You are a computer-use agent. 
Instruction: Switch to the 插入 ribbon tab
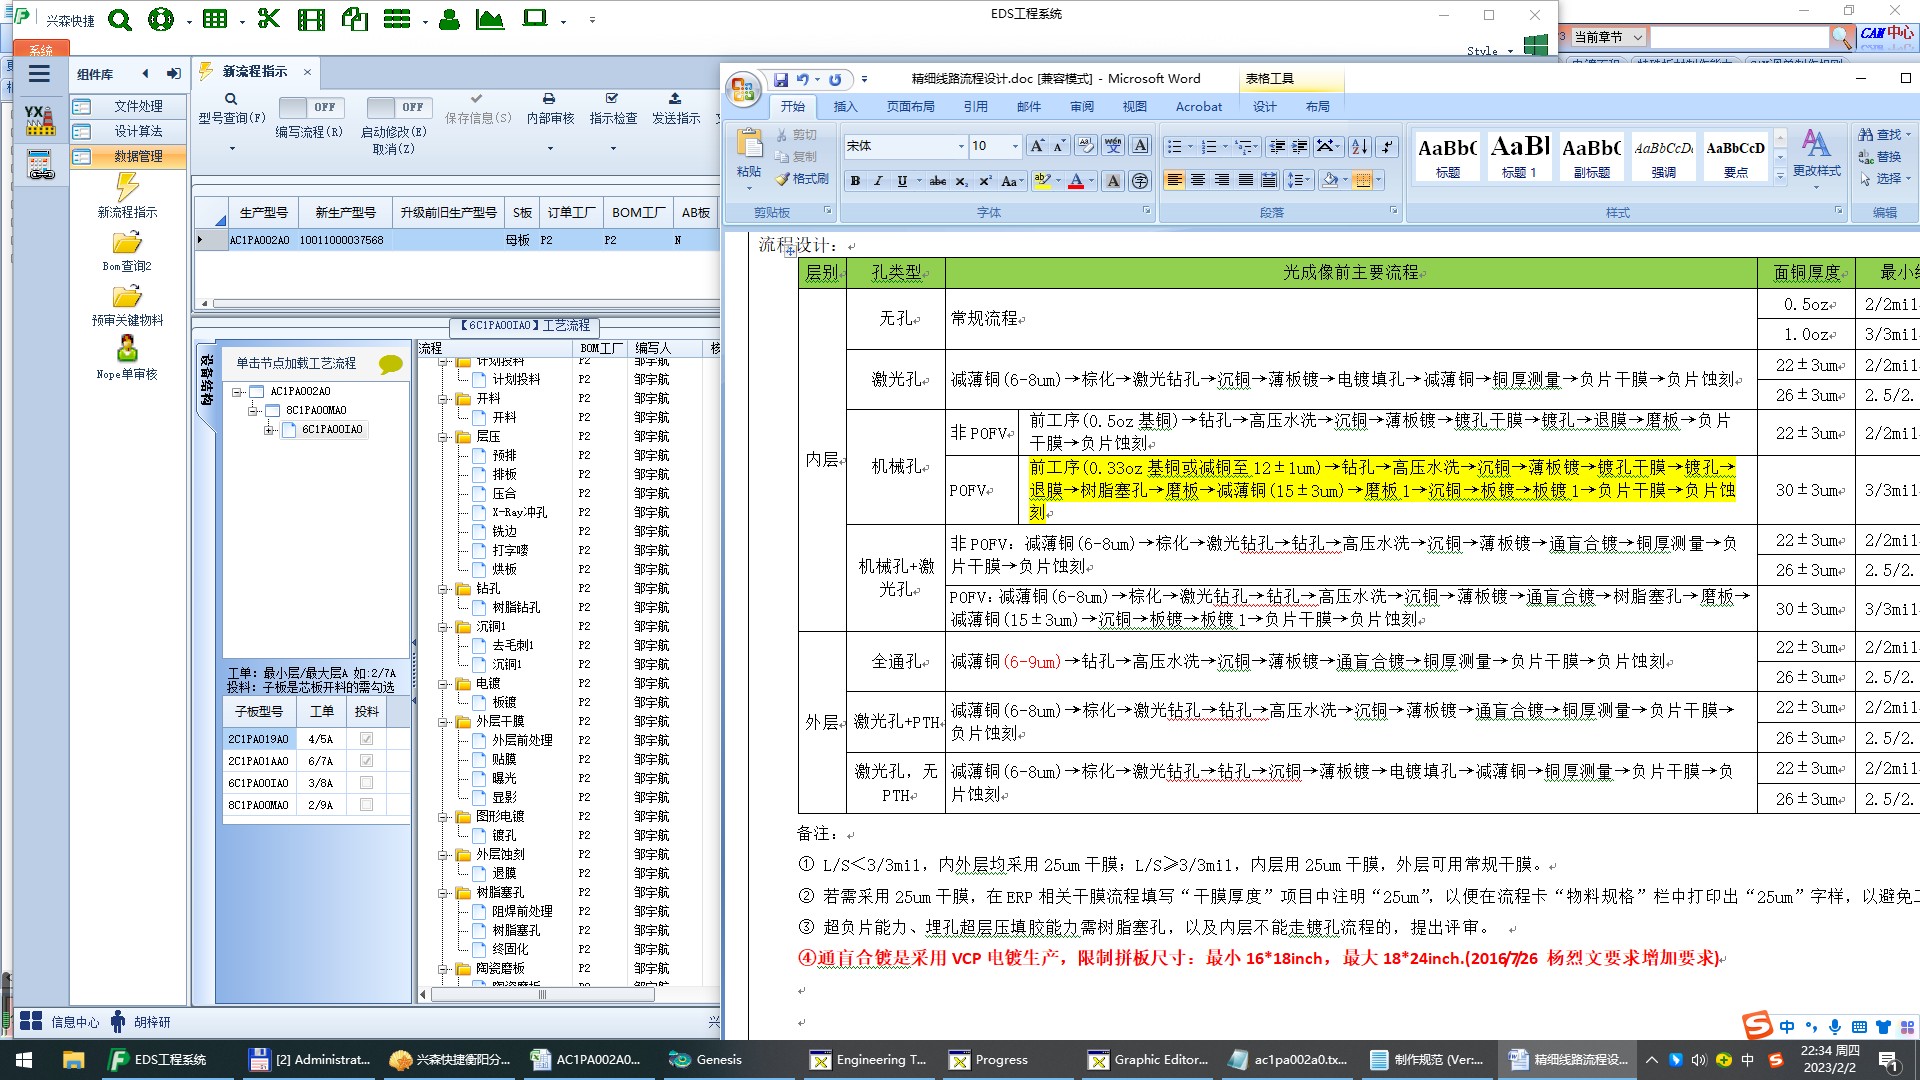(x=845, y=107)
